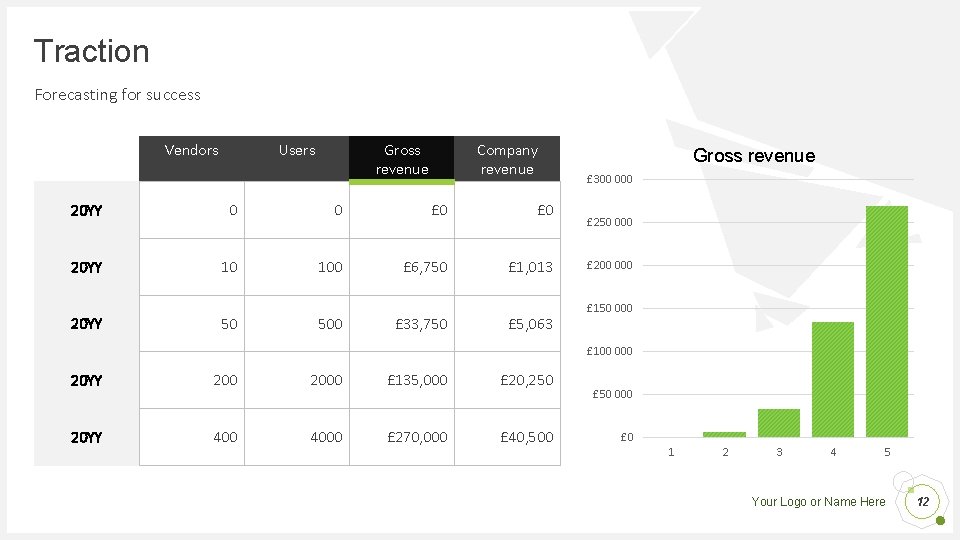960x540 pixels.
Task: Click the £135,000 table cell
Action: point(416,380)
